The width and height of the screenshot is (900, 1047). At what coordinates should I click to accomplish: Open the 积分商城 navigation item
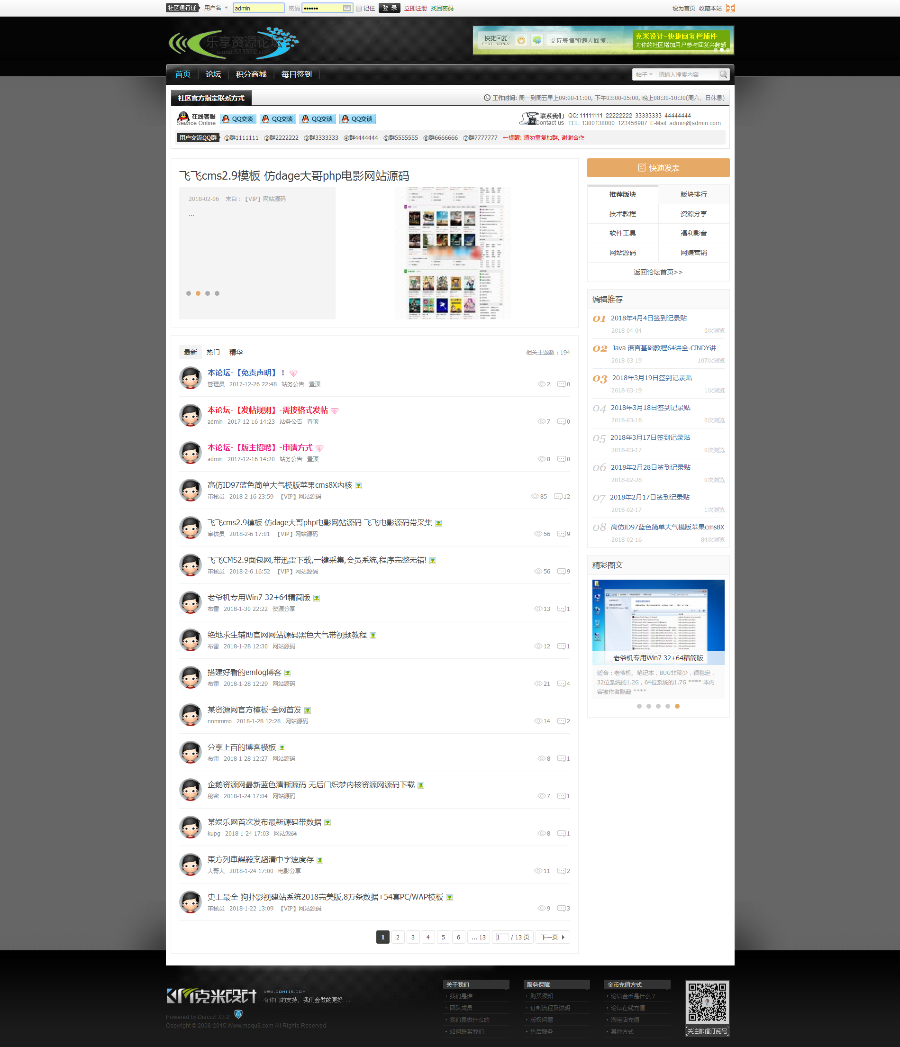tap(251, 74)
